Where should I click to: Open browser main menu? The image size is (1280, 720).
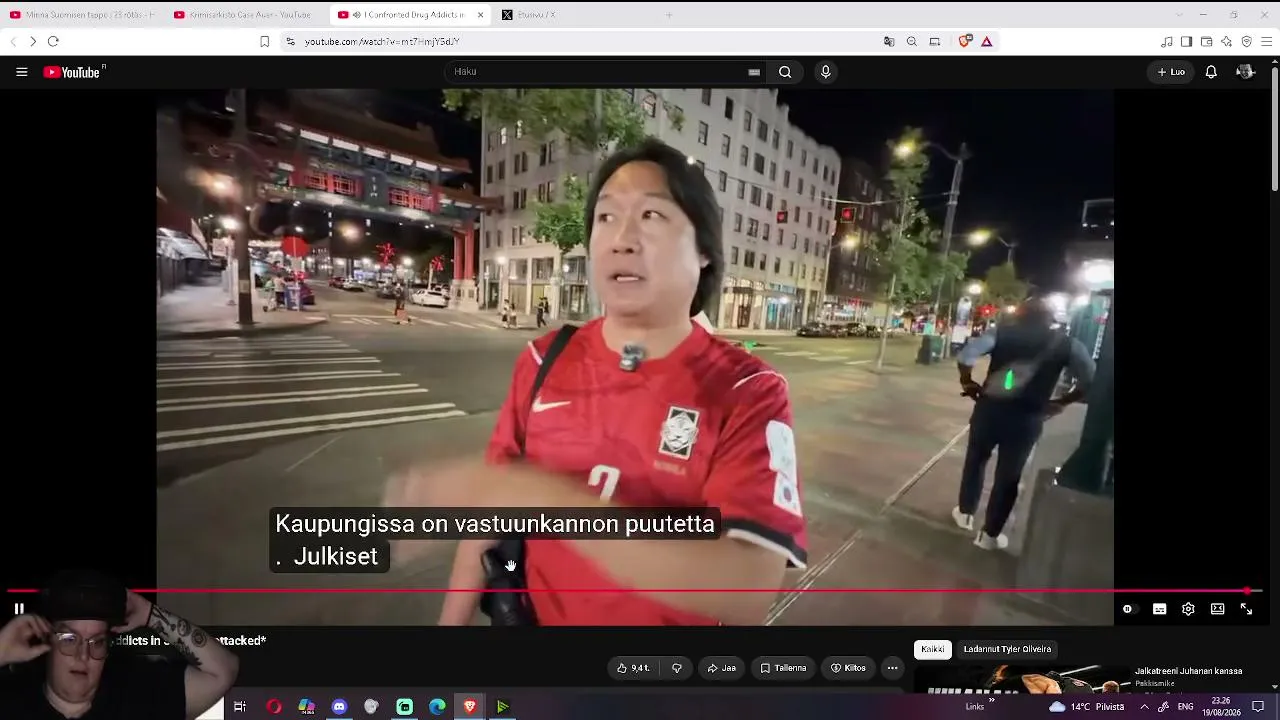coord(1266,41)
